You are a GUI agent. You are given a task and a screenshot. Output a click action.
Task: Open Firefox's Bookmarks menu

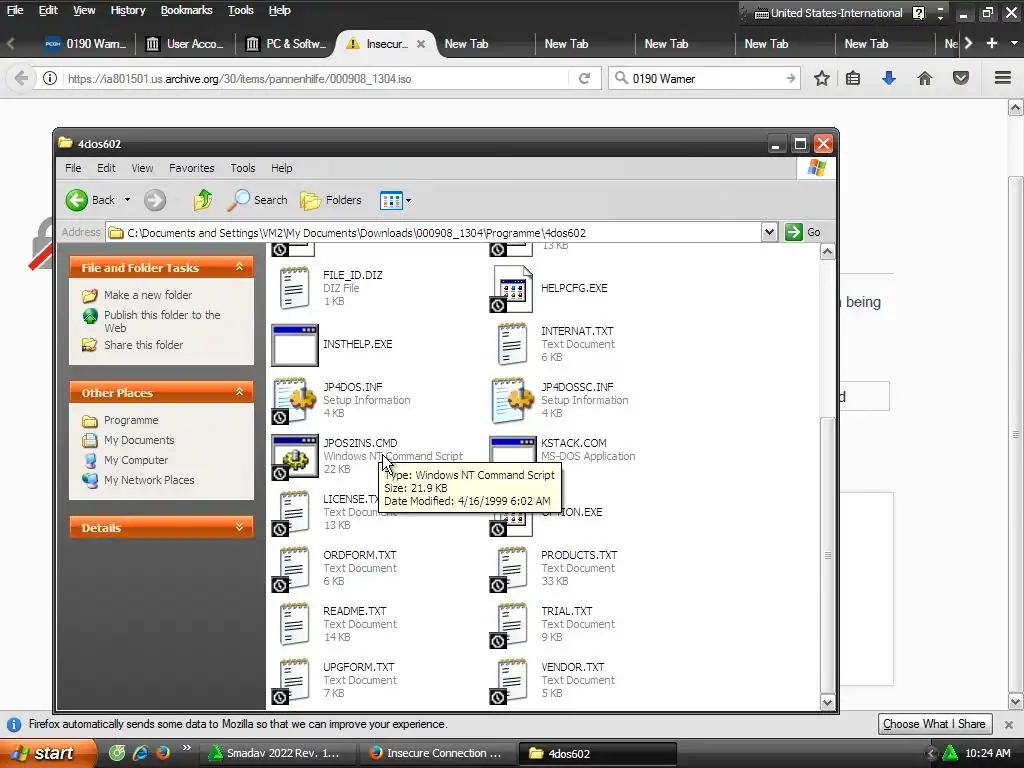click(186, 10)
